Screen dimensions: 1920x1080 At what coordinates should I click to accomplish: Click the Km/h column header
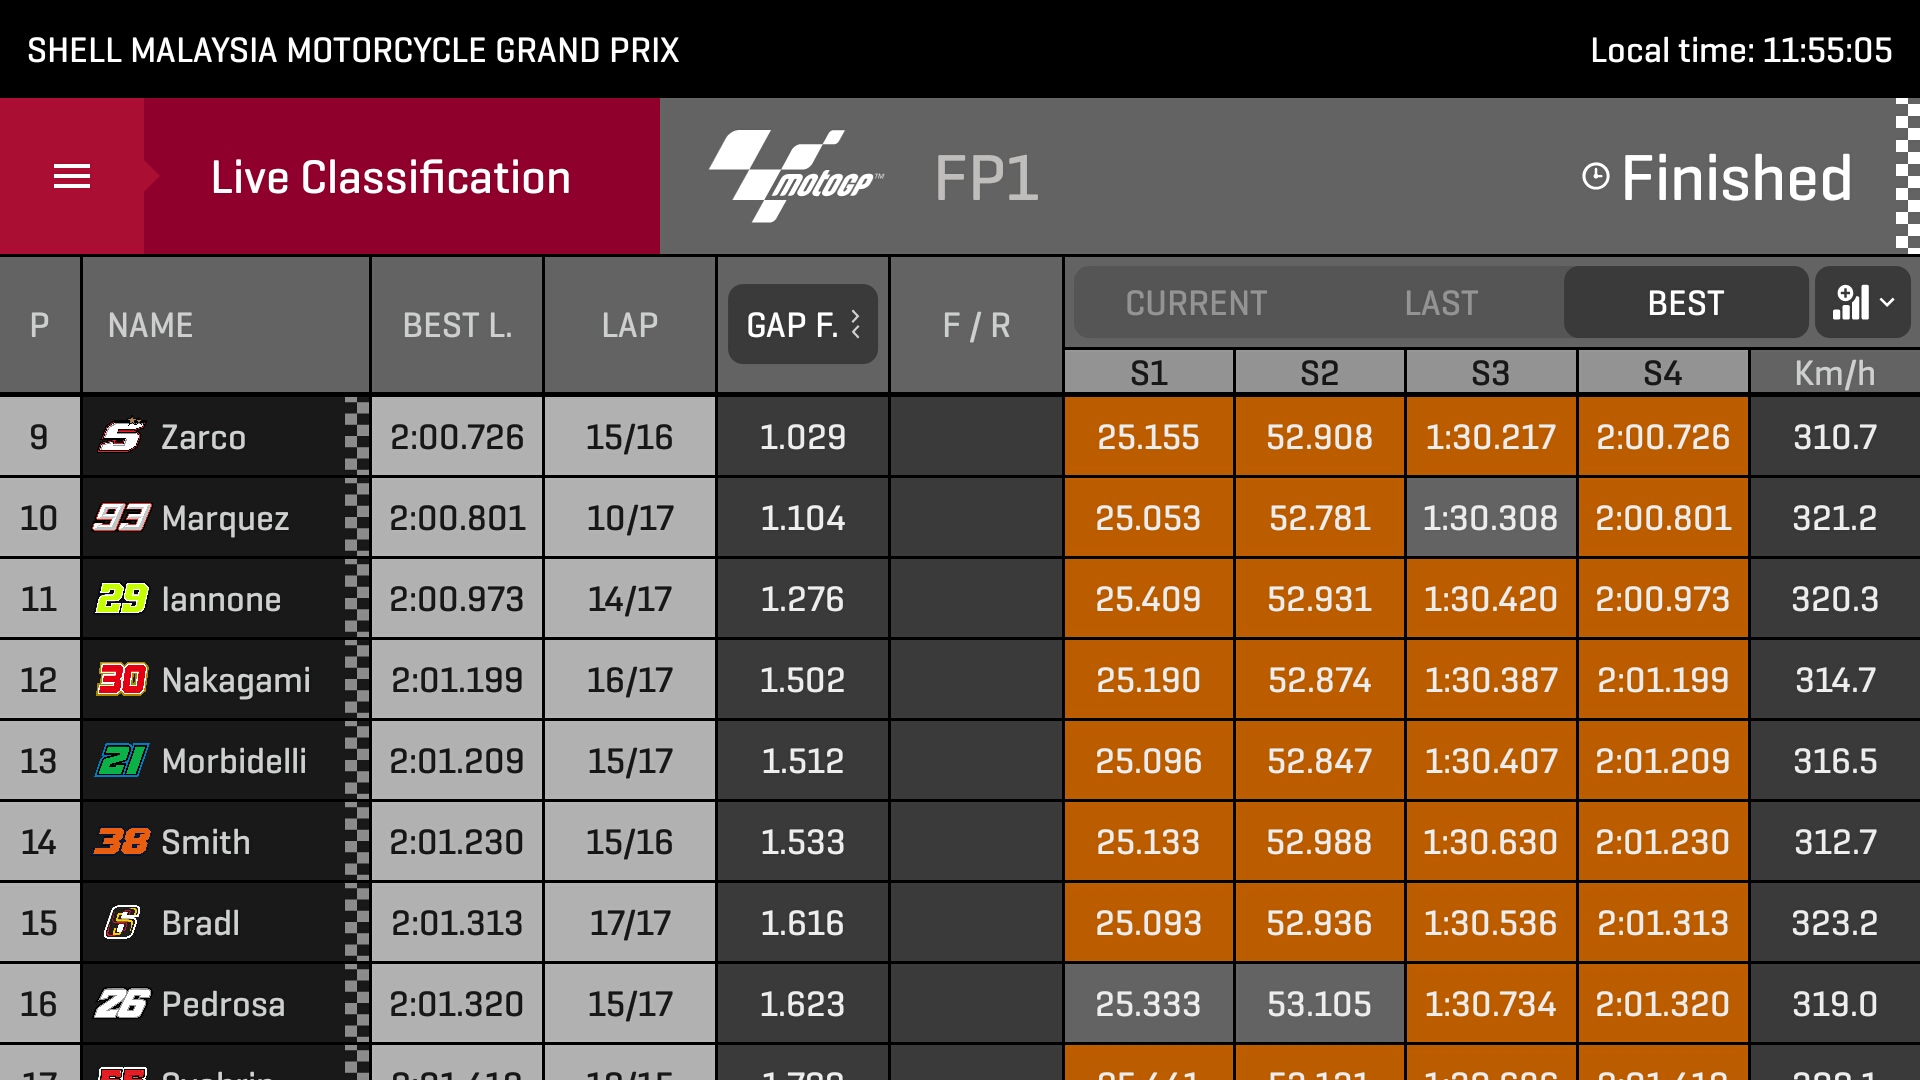point(1835,373)
